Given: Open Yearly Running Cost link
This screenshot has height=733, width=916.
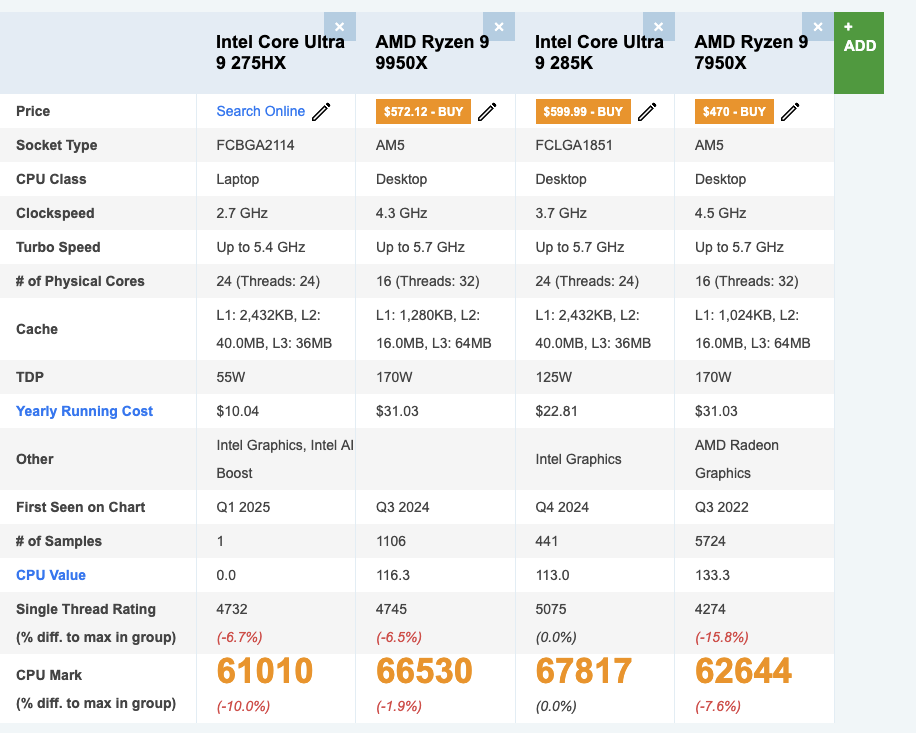Looking at the screenshot, I should tap(84, 411).
